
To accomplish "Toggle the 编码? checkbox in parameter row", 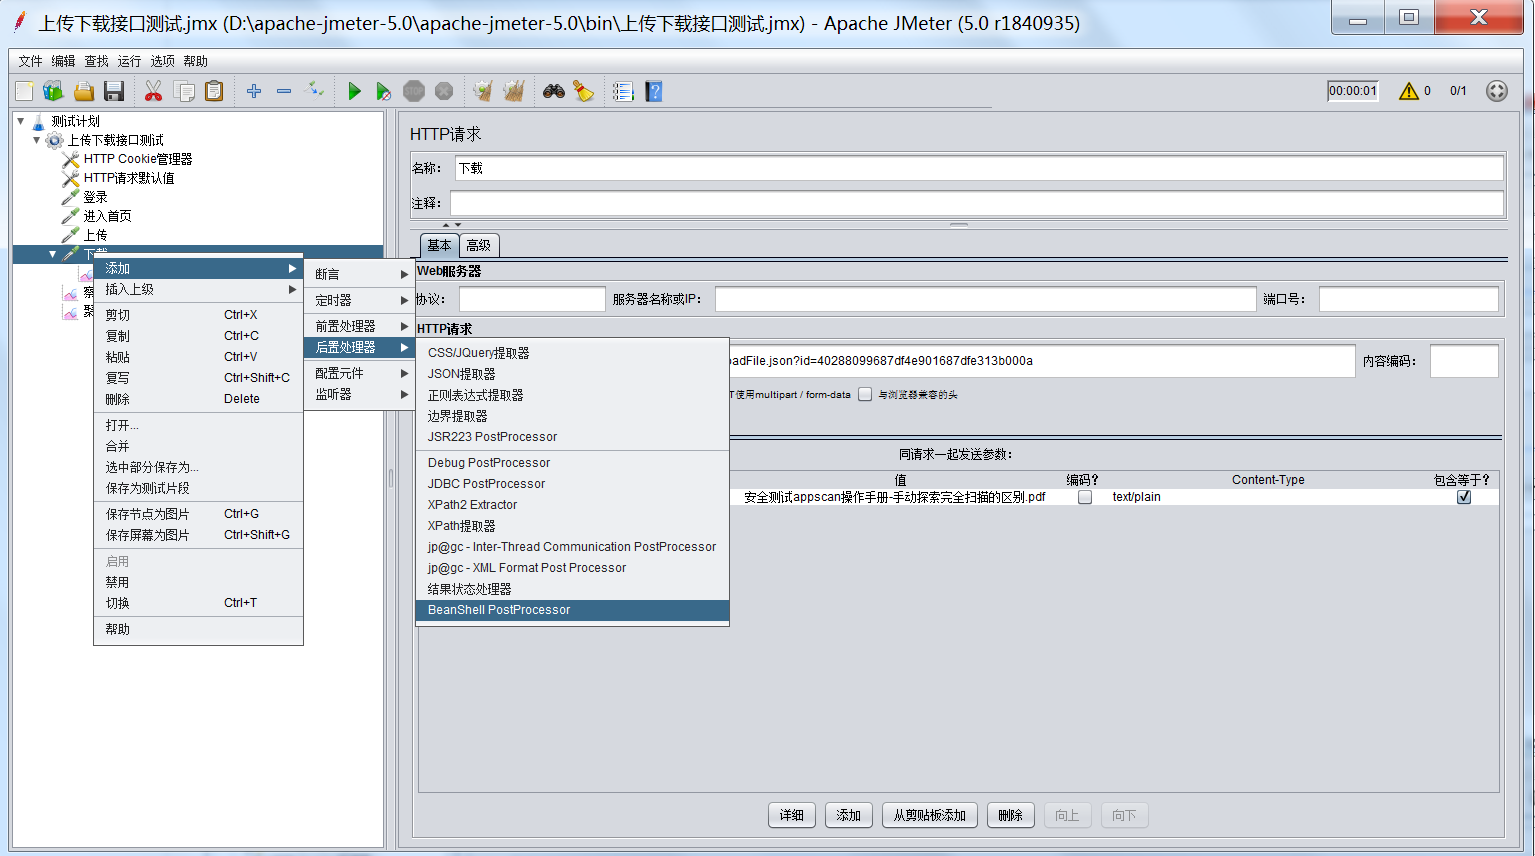I will click(1085, 497).
